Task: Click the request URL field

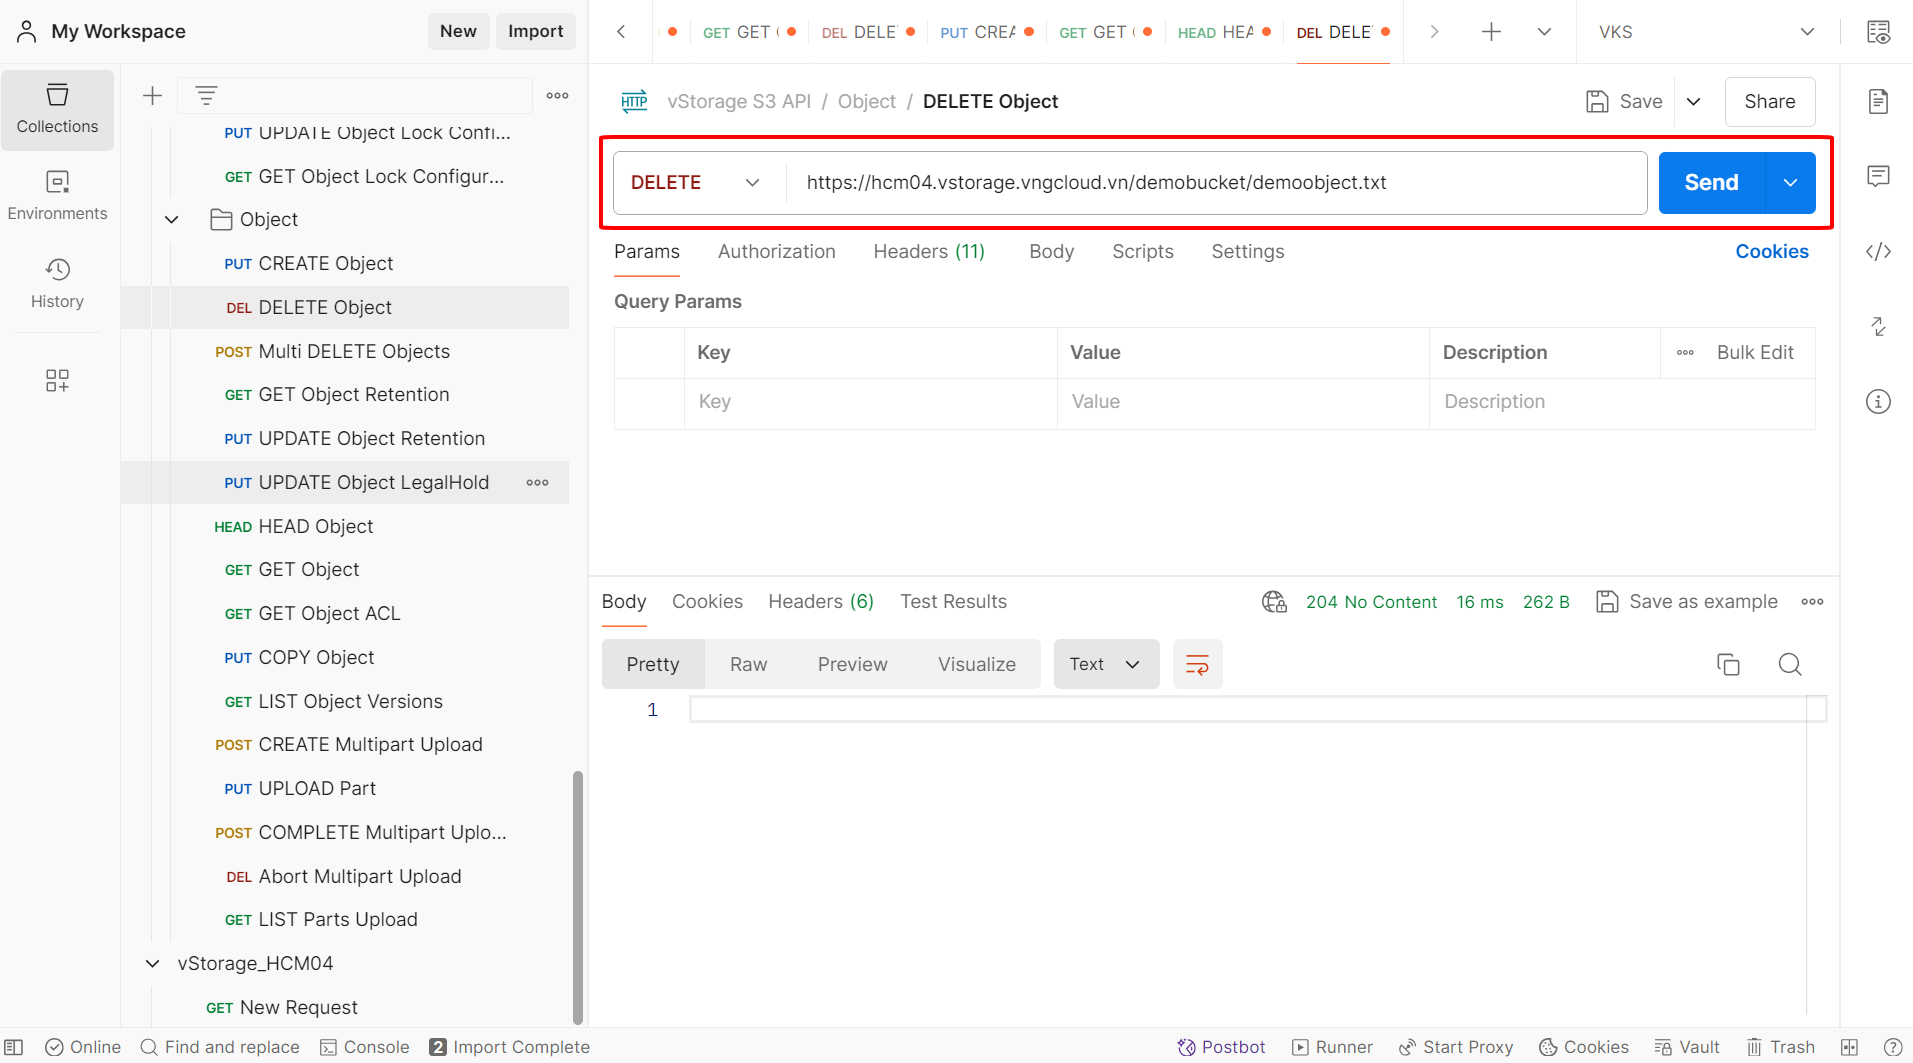Action: tap(1215, 183)
